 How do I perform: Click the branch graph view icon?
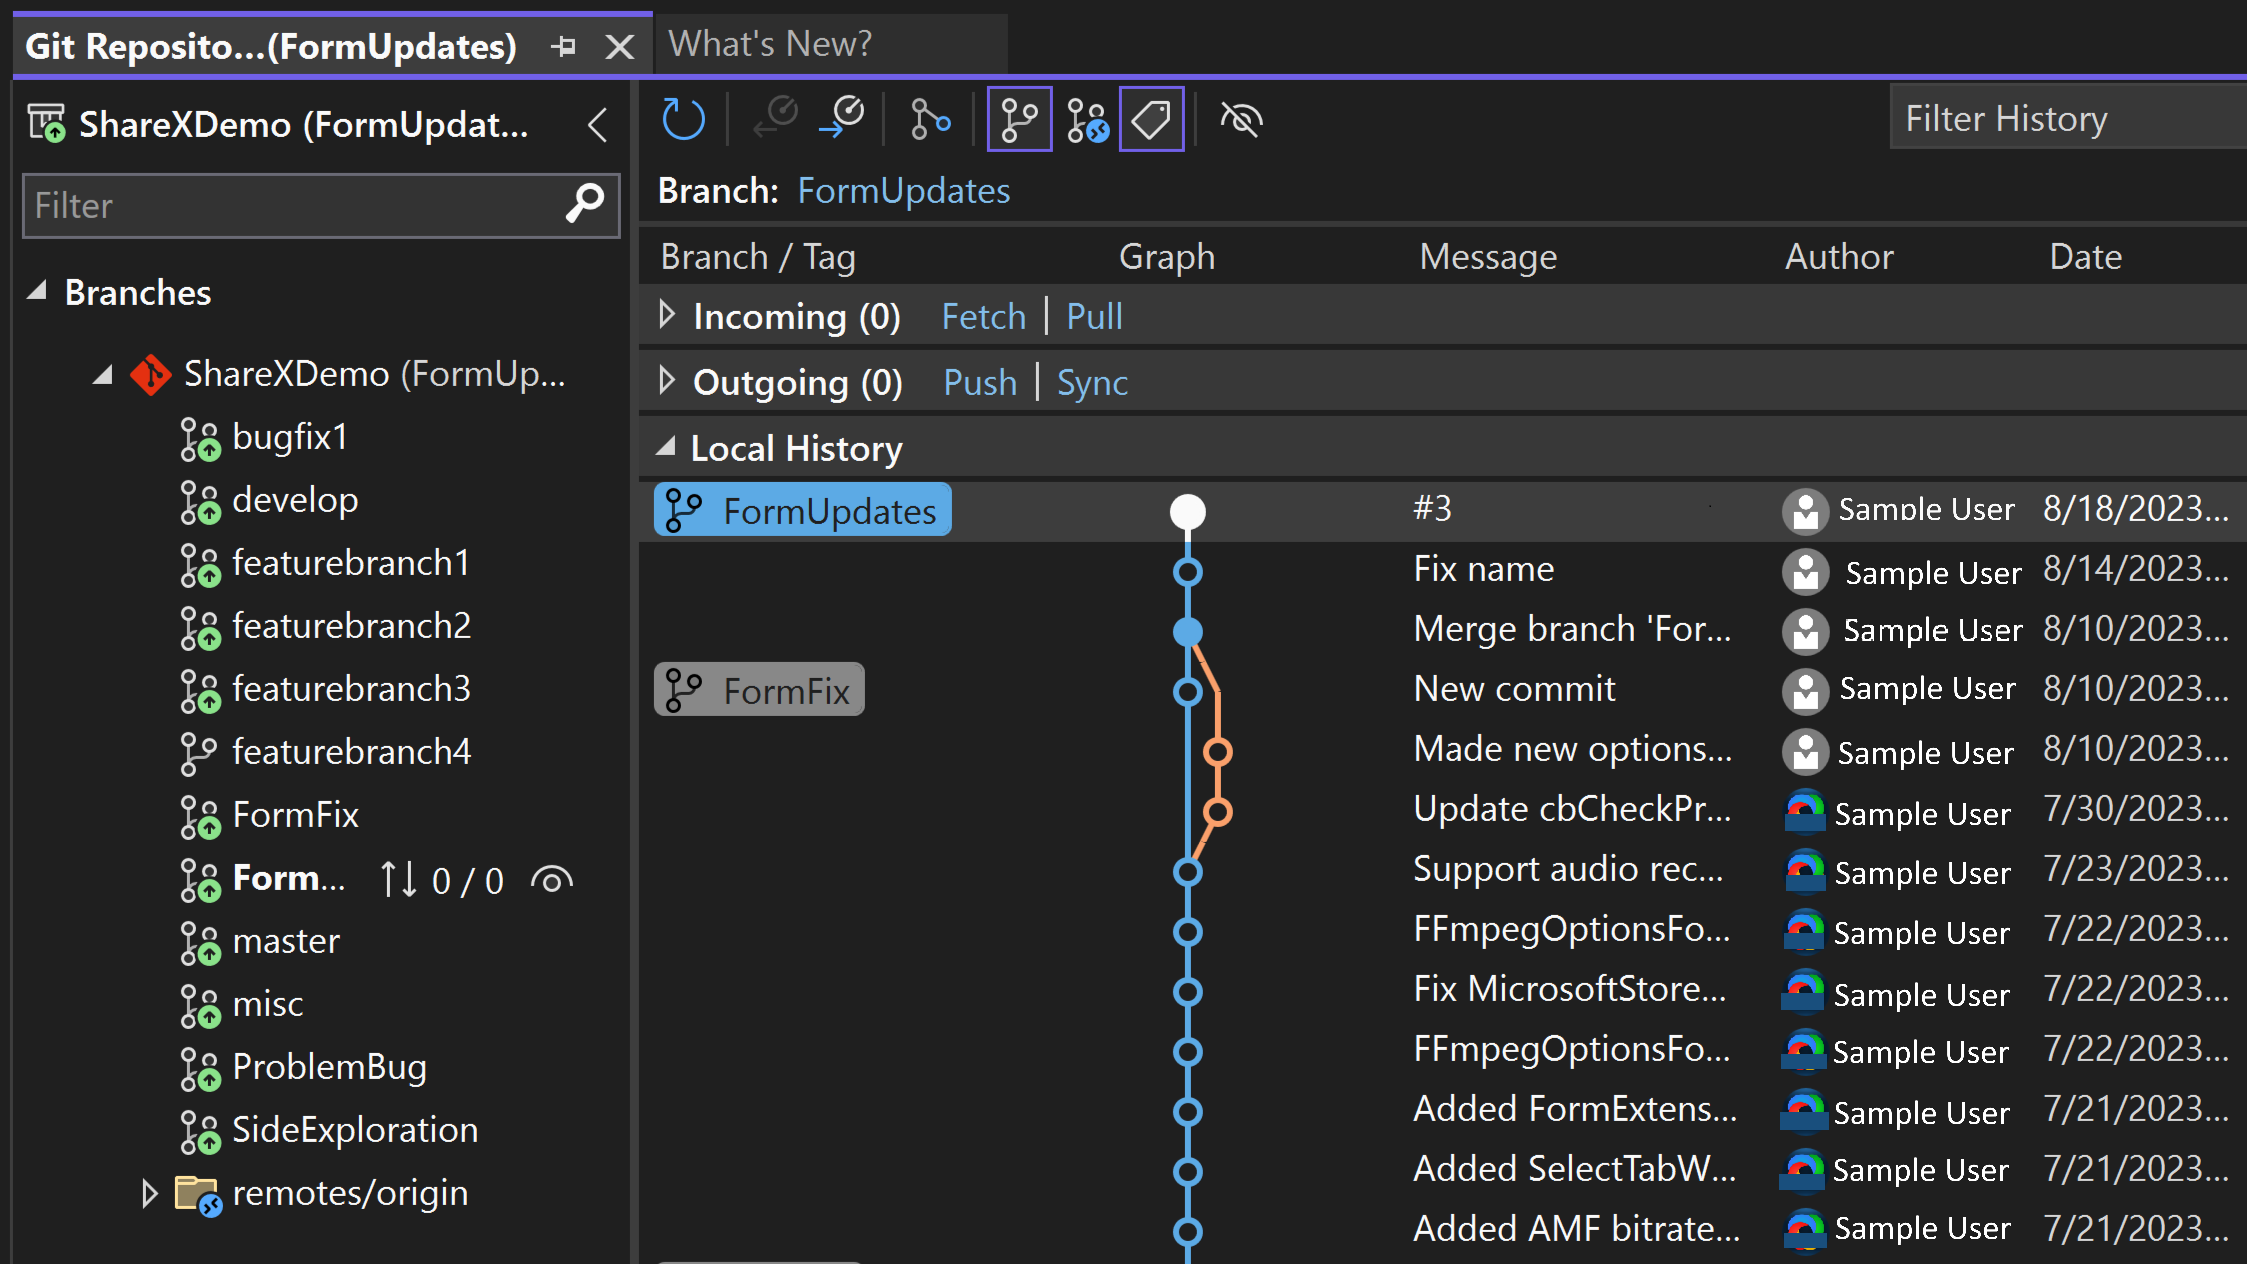pyautogui.click(x=1017, y=120)
